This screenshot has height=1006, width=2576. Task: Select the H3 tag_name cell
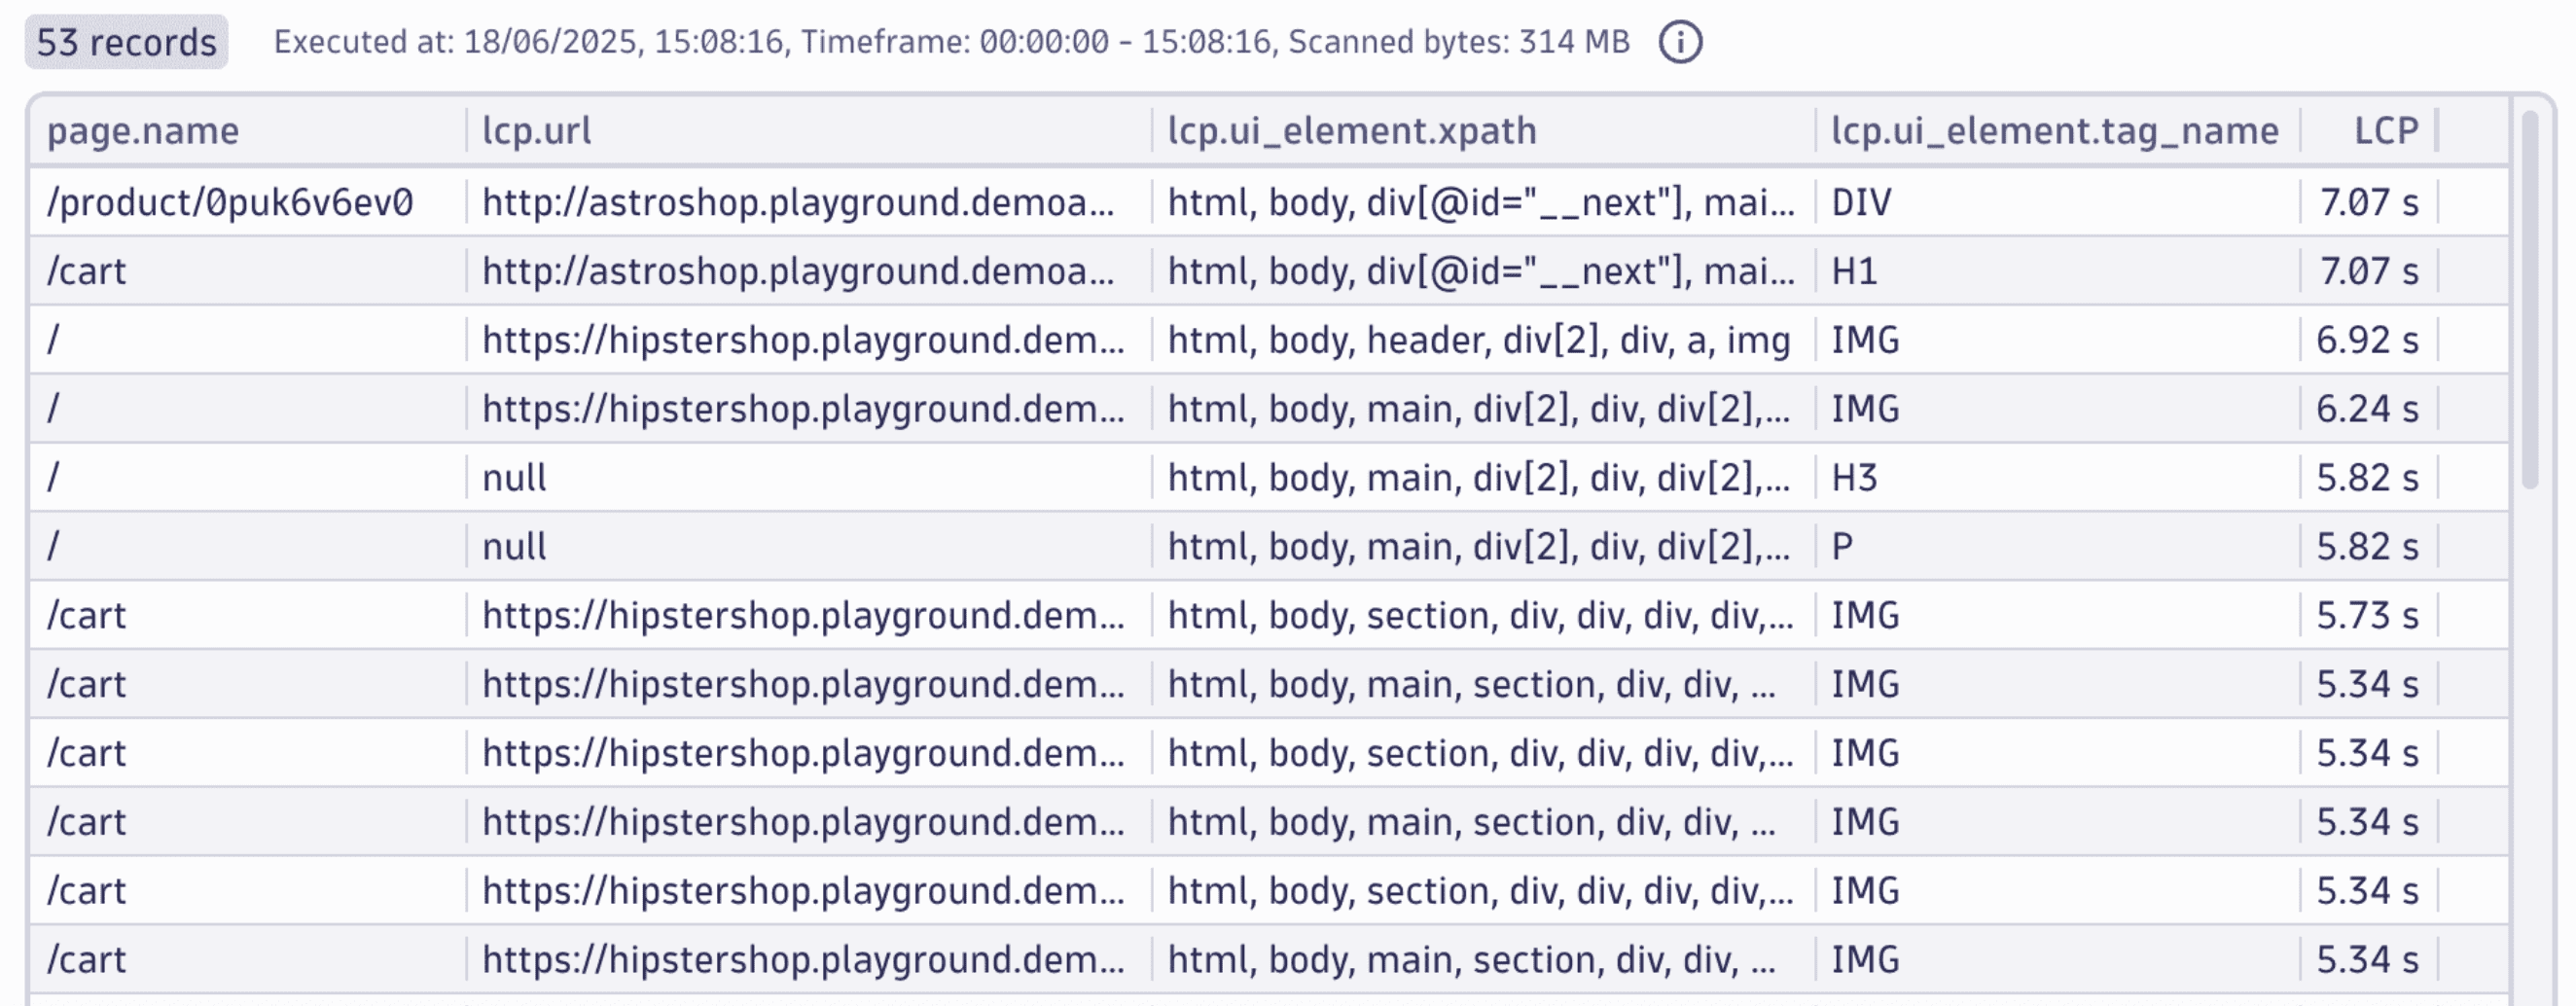[x=1854, y=478]
